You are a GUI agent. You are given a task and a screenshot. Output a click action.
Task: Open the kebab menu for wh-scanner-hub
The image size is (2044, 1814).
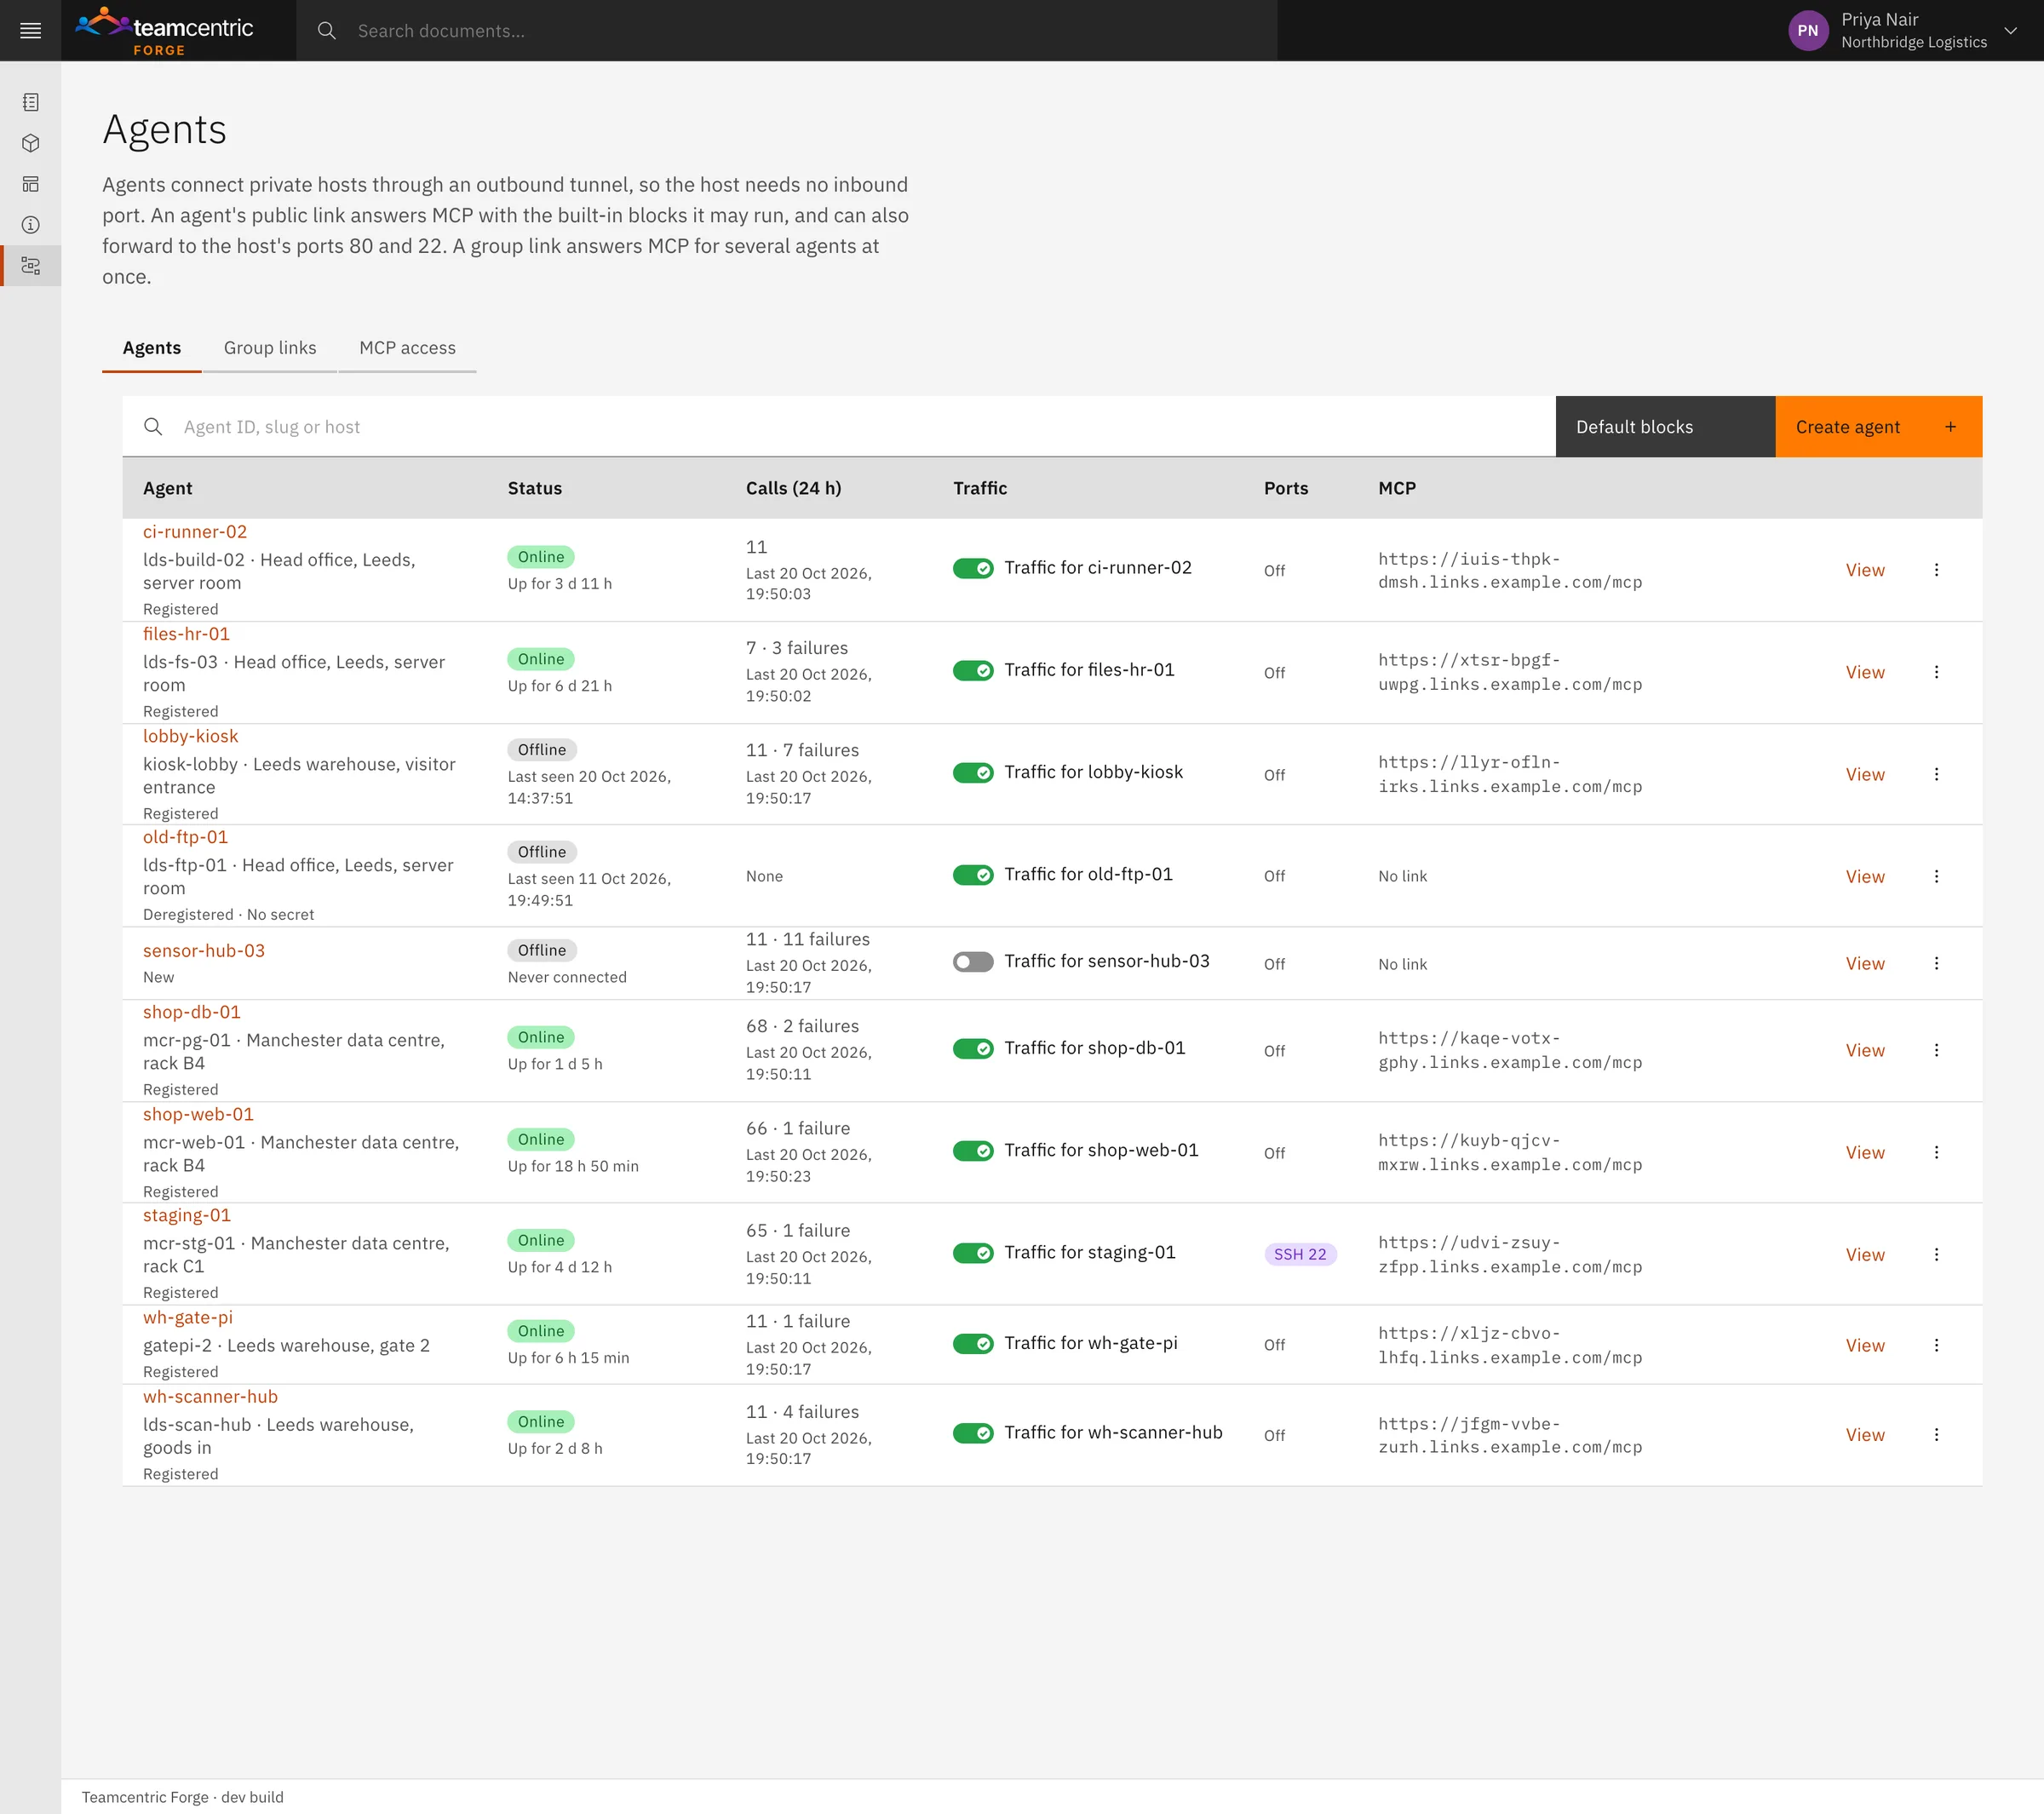point(1936,1434)
